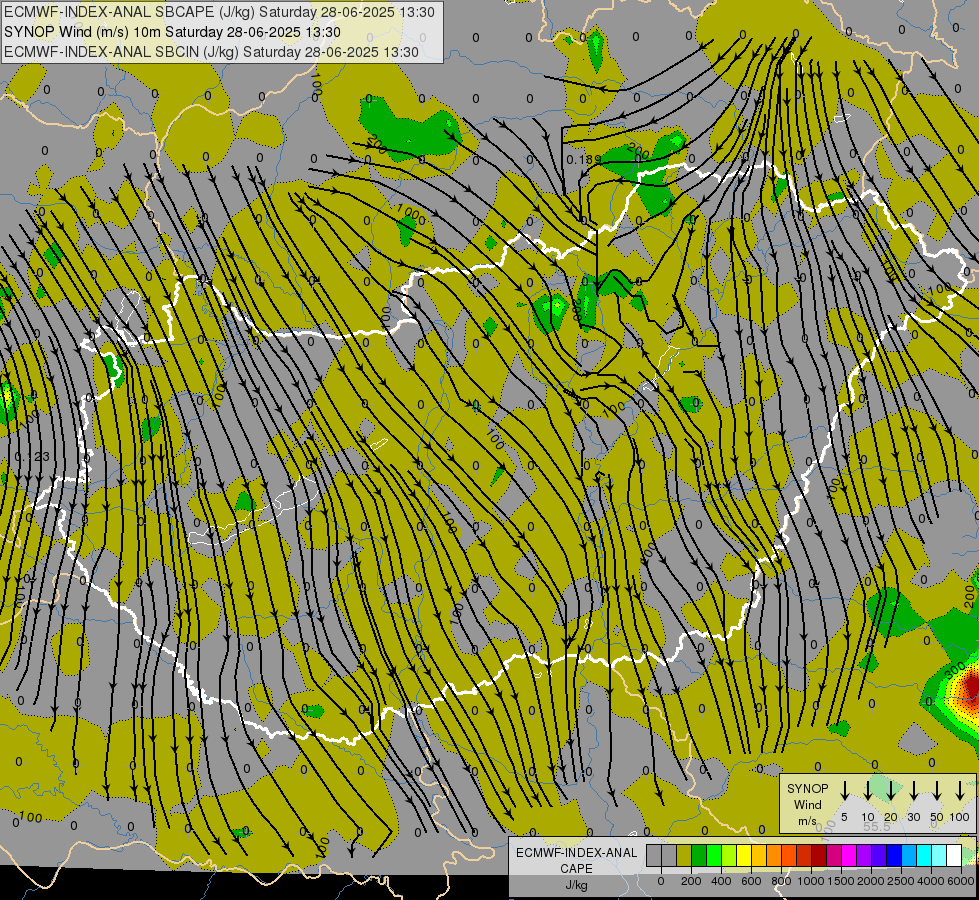Viewport: 979px width, 900px height.
Task: Click the '30' speed value in wind legend
Action: point(913,817)
